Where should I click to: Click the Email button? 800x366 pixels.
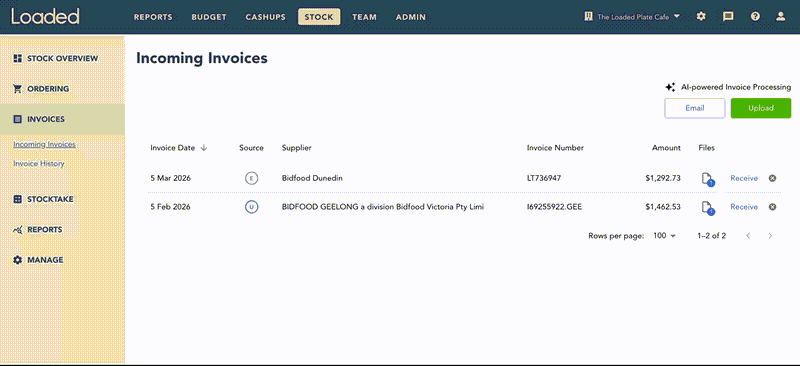point(694,108)
